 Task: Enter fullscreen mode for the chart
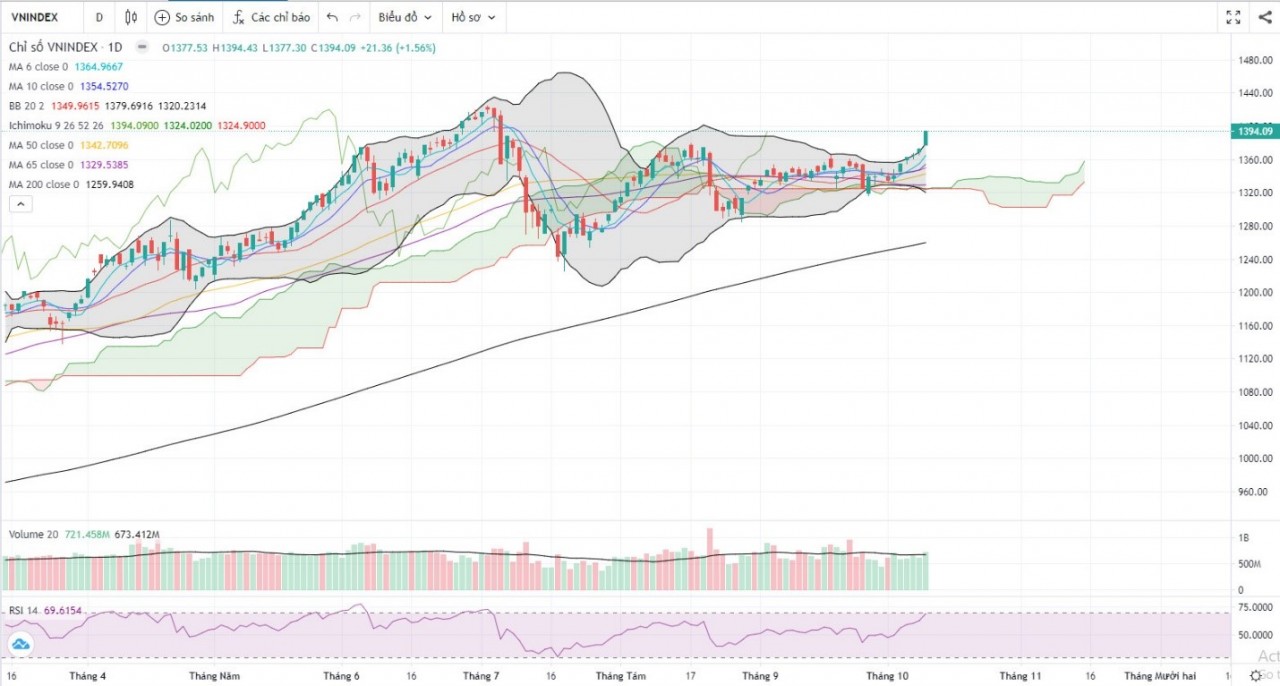[x=1233, y=17]
